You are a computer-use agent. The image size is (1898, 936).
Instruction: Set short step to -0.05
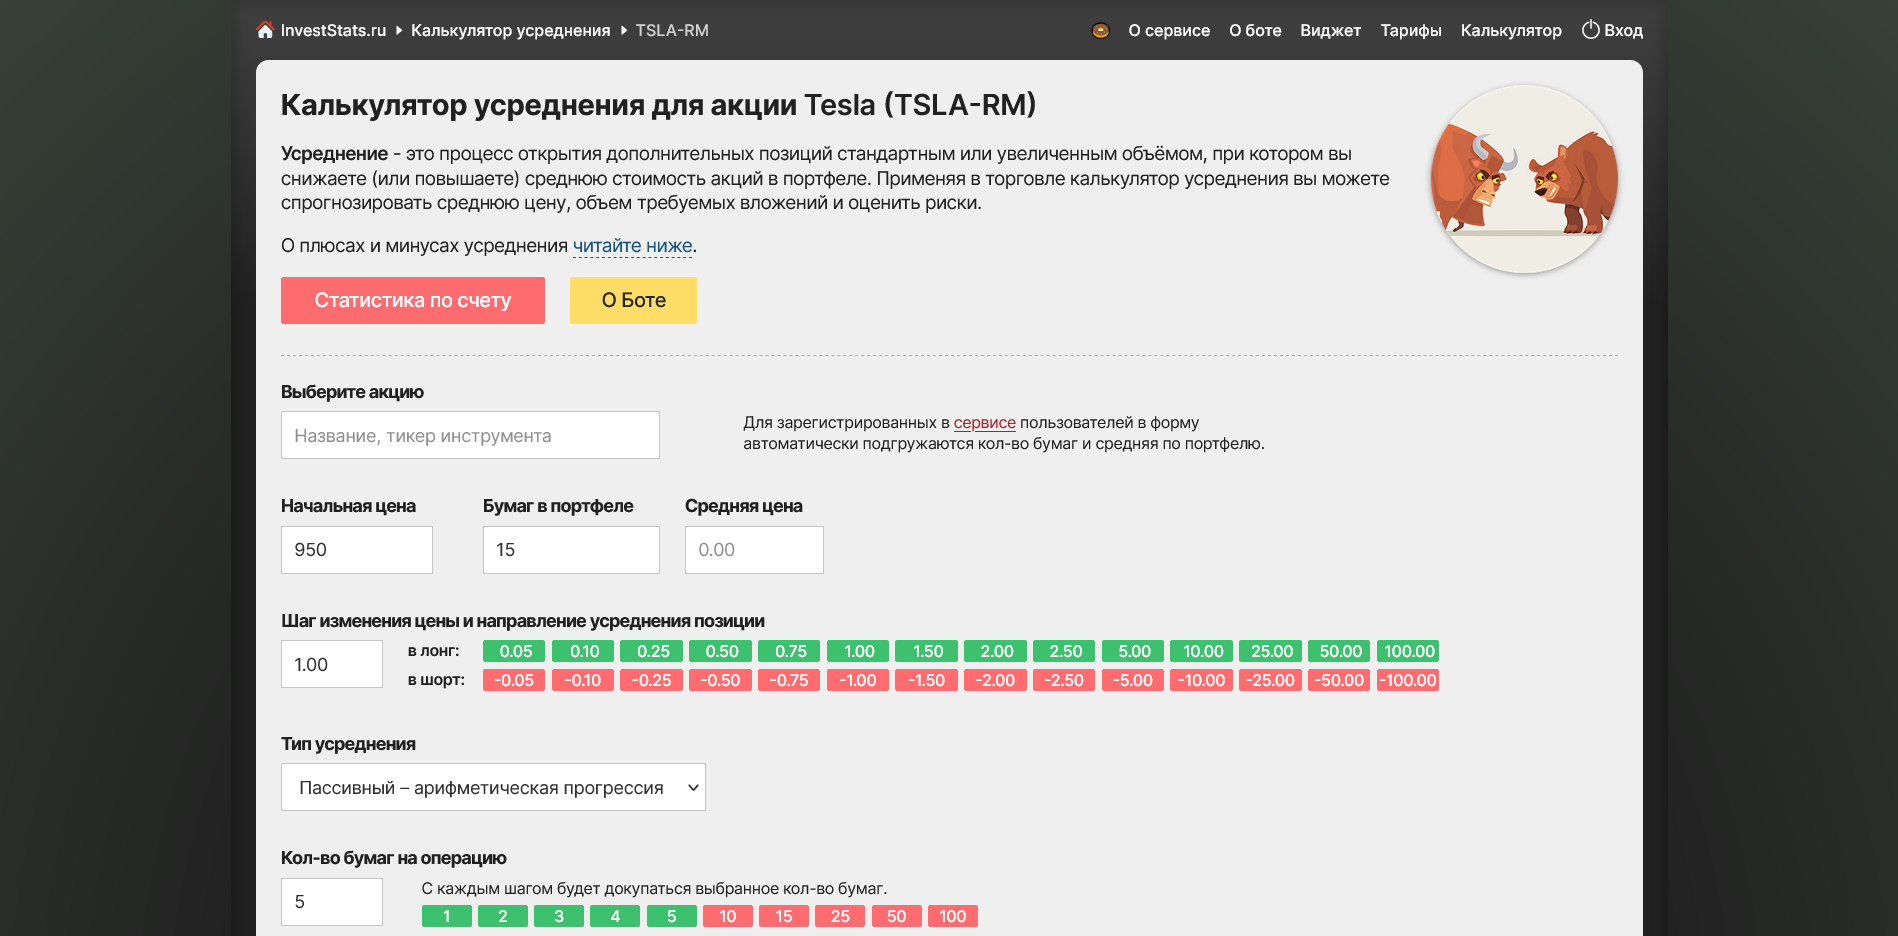514,680
